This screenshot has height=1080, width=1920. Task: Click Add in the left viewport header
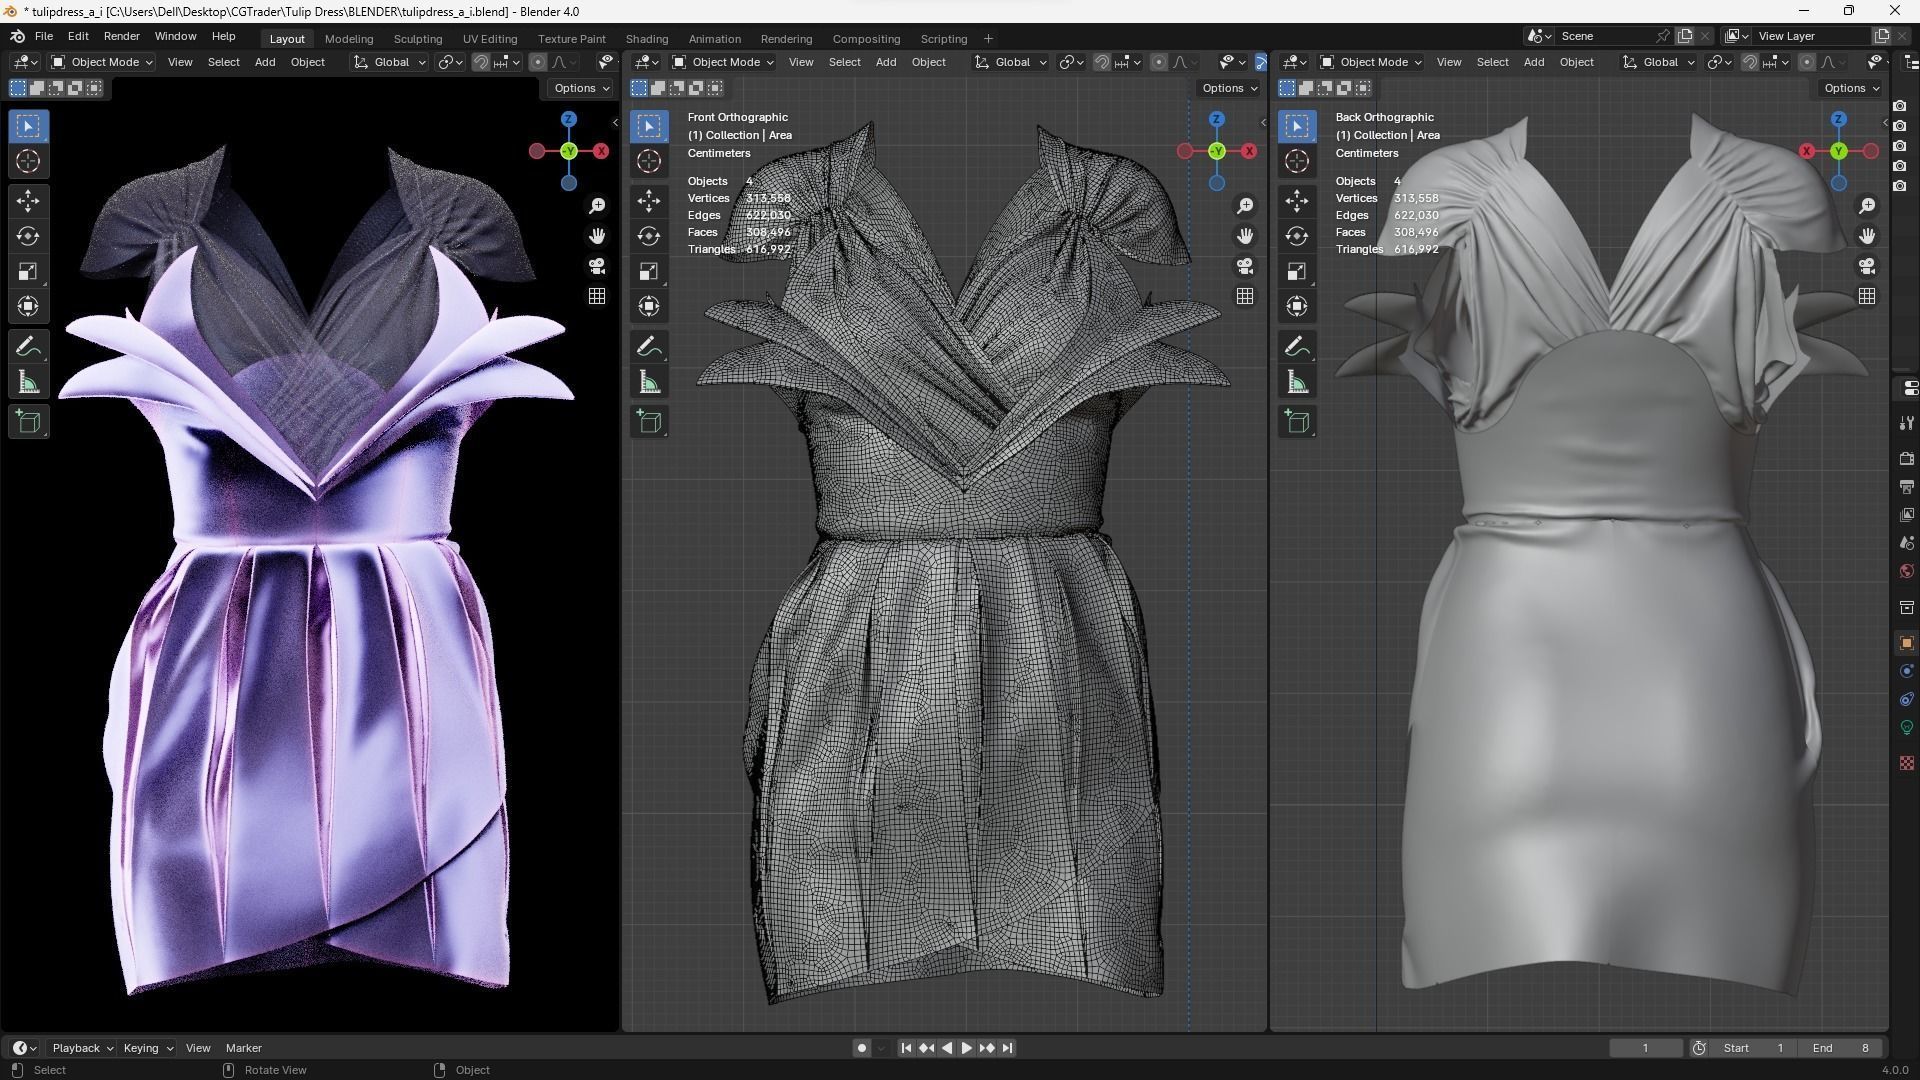click(265, 62)
